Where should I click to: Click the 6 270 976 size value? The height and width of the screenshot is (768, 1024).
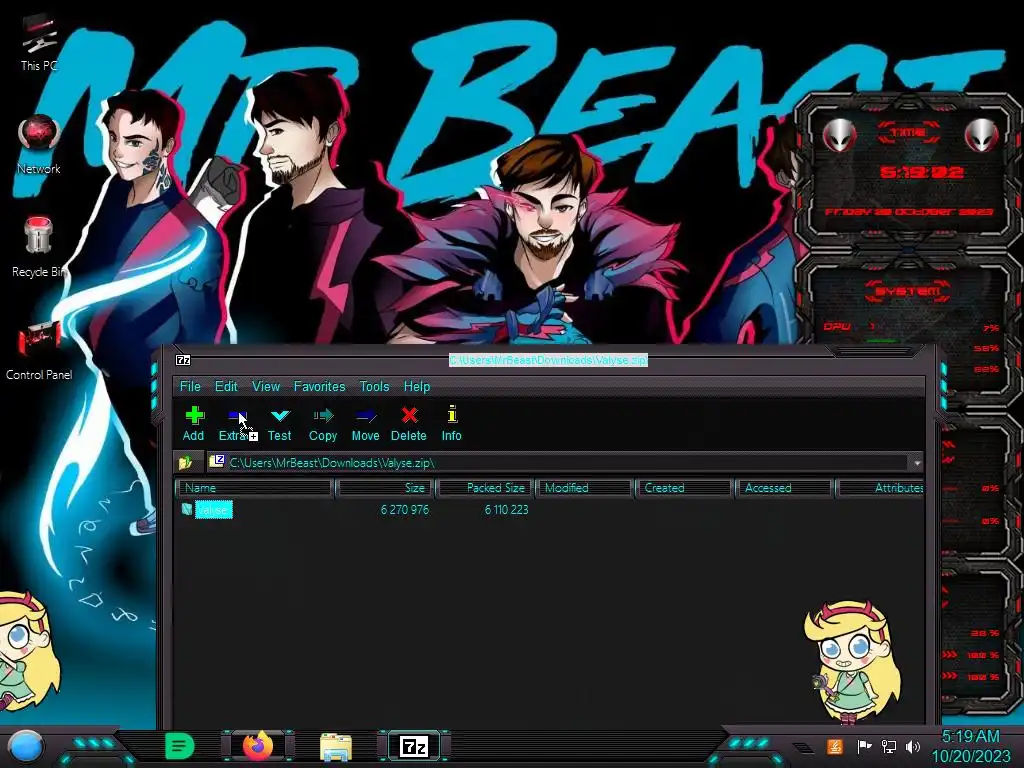405,509
